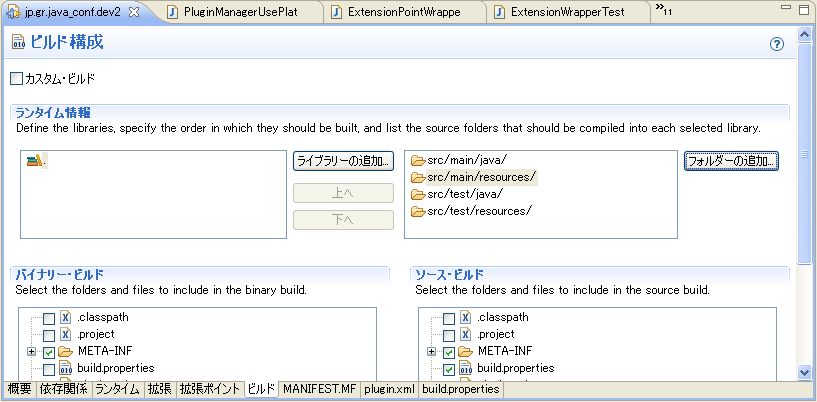Viewport: 817px width, 402px height.
Task: Click ライブラリーの追加... button
Action: (343, 161)
